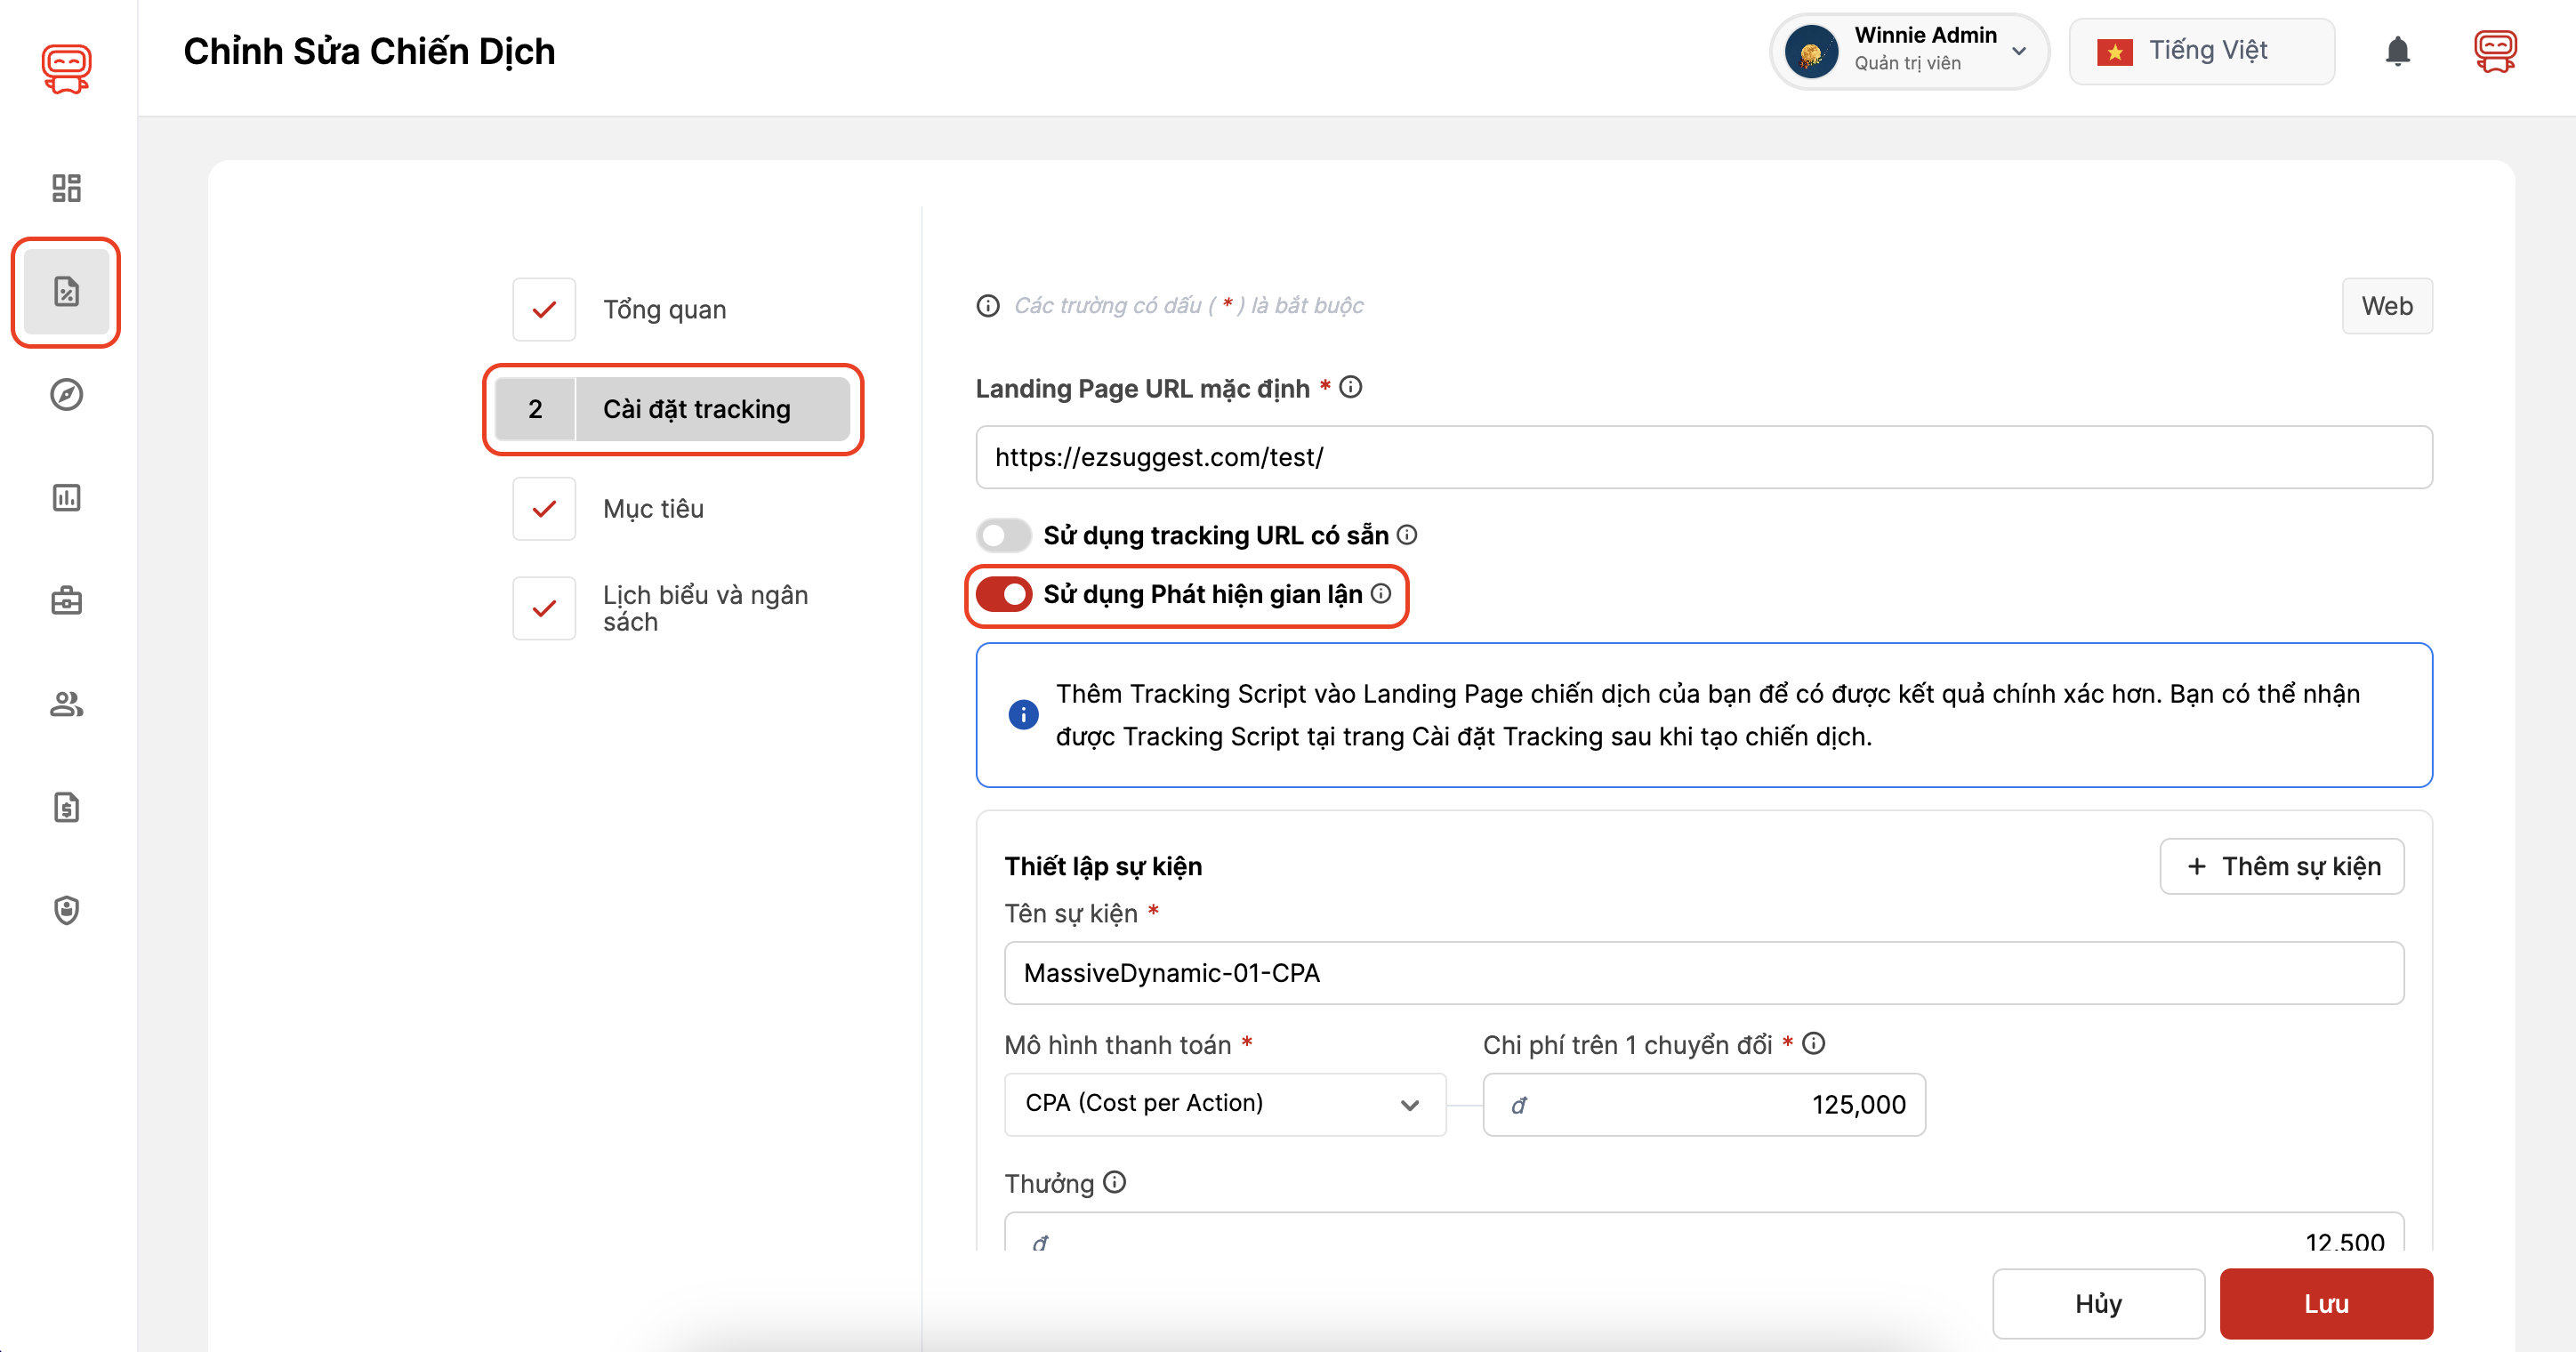
Task: Click the campaigns document icon in sidebar
Action: pyautogui.click(x=66, y=292)
